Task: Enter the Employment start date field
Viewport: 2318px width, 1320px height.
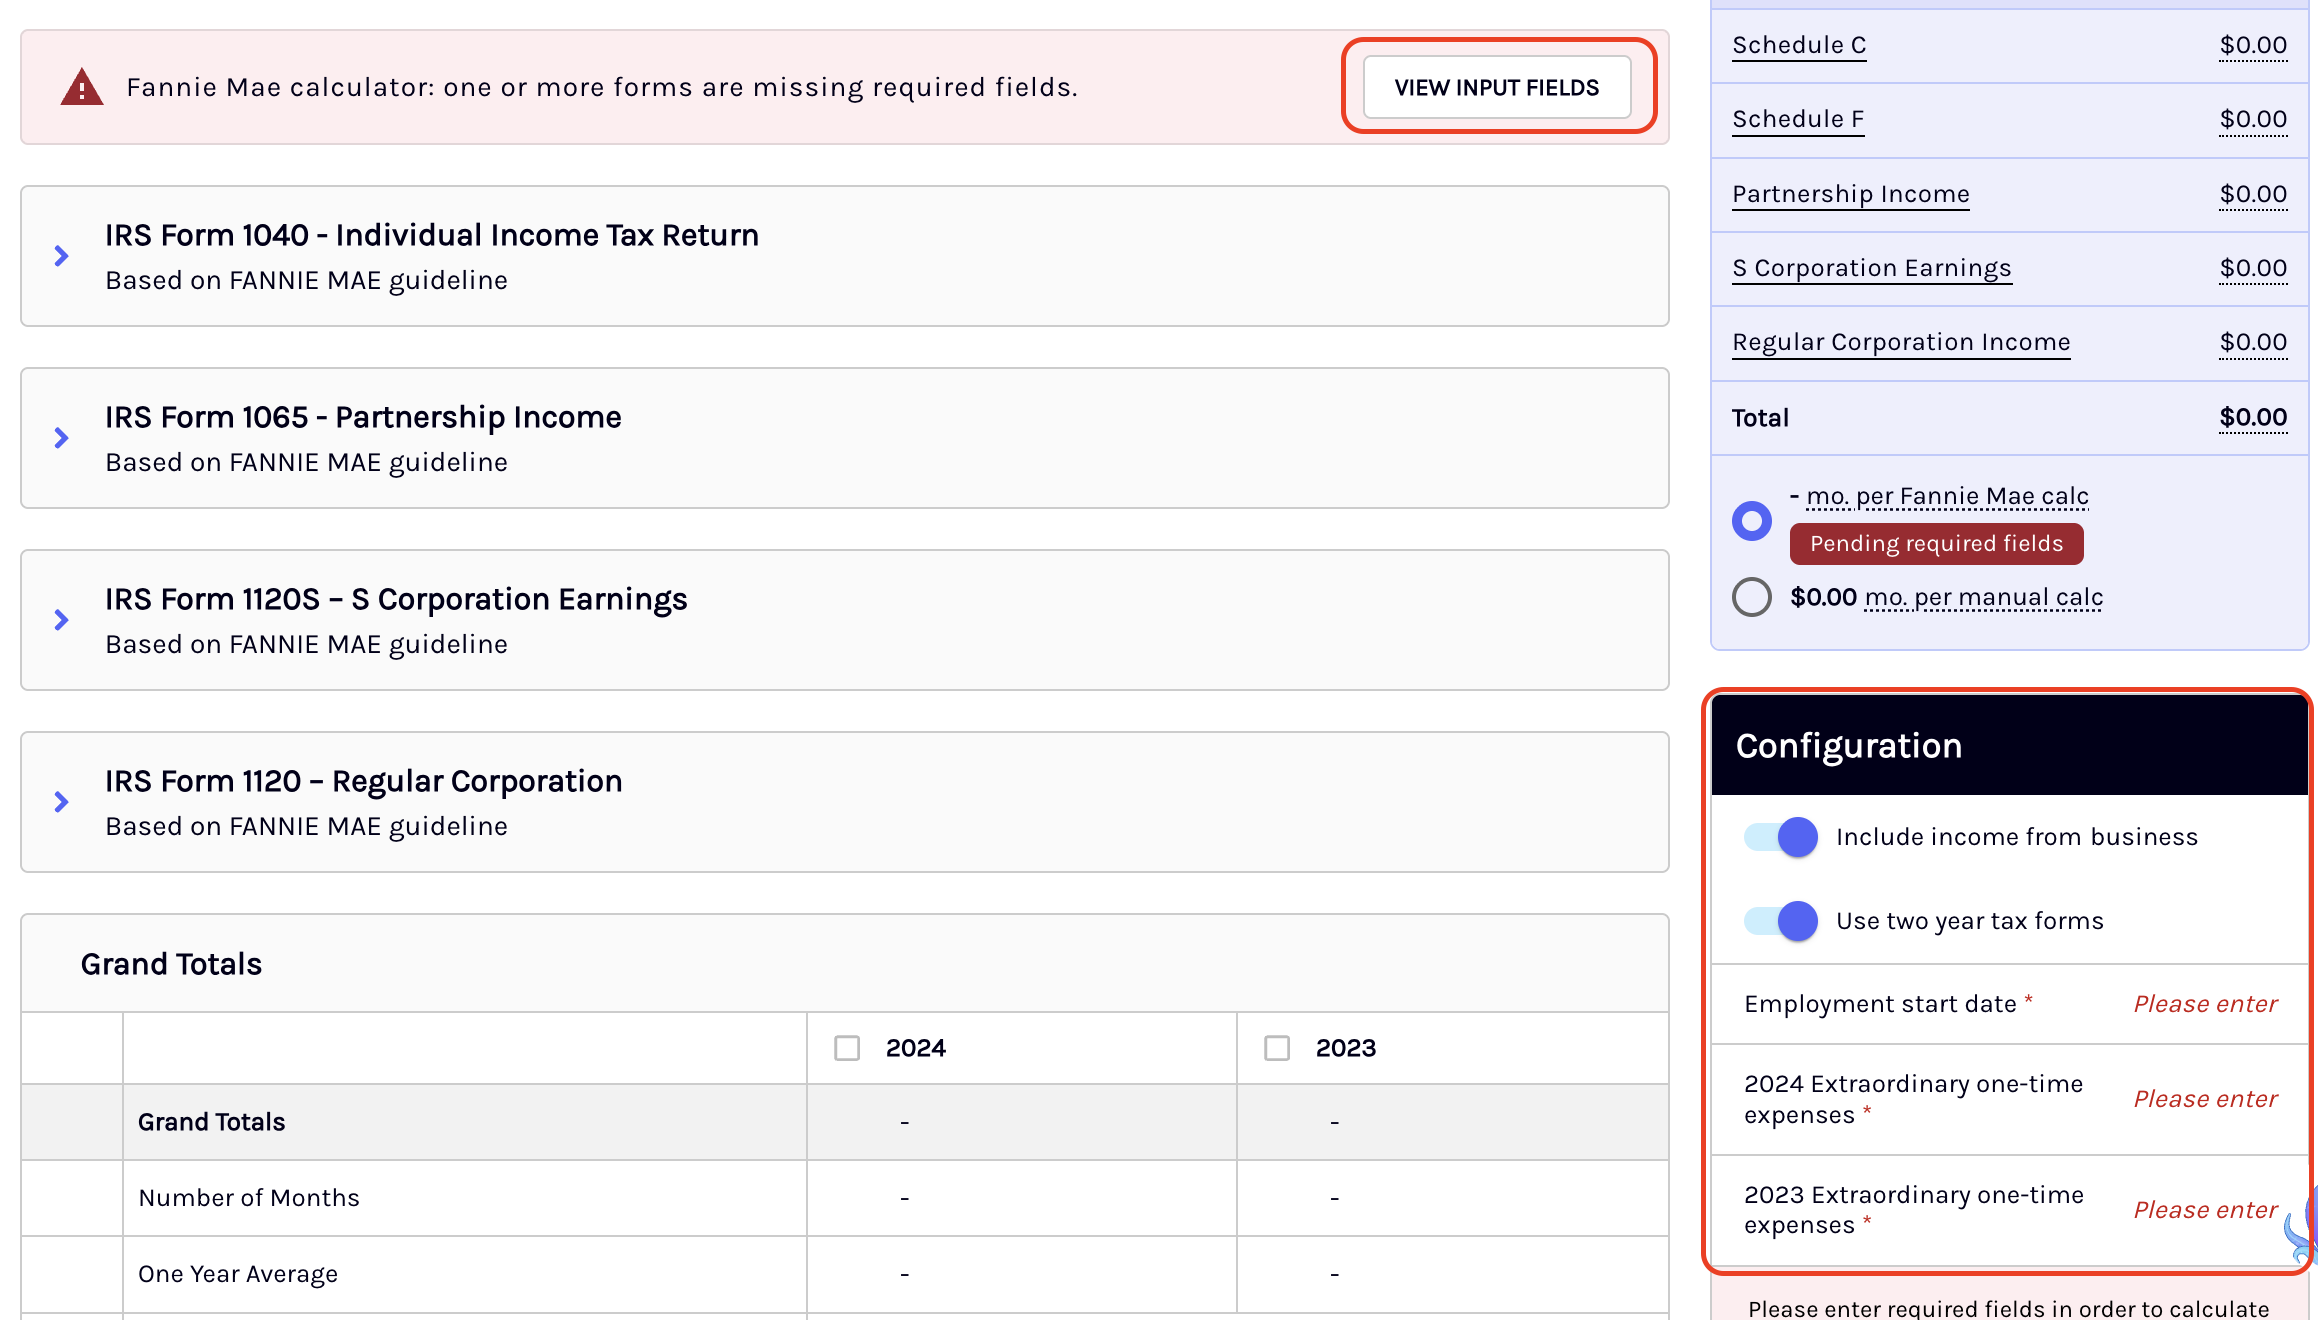Action: (2205, 1004)
